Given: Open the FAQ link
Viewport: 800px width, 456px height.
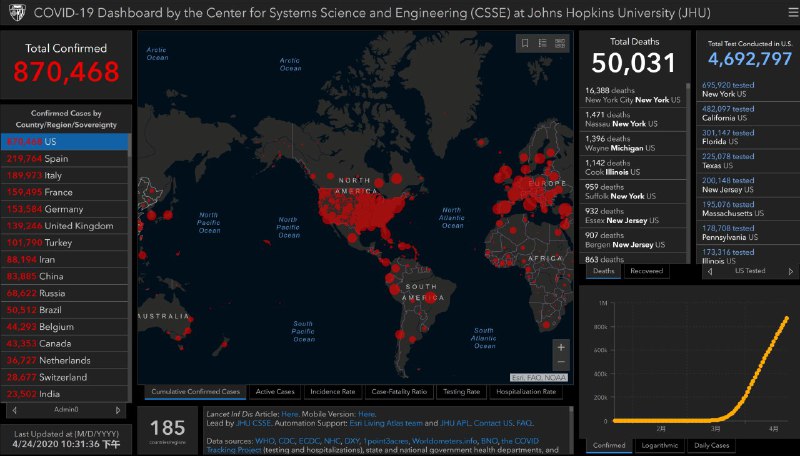Looking at the screenshot, I should pos(524,423).
